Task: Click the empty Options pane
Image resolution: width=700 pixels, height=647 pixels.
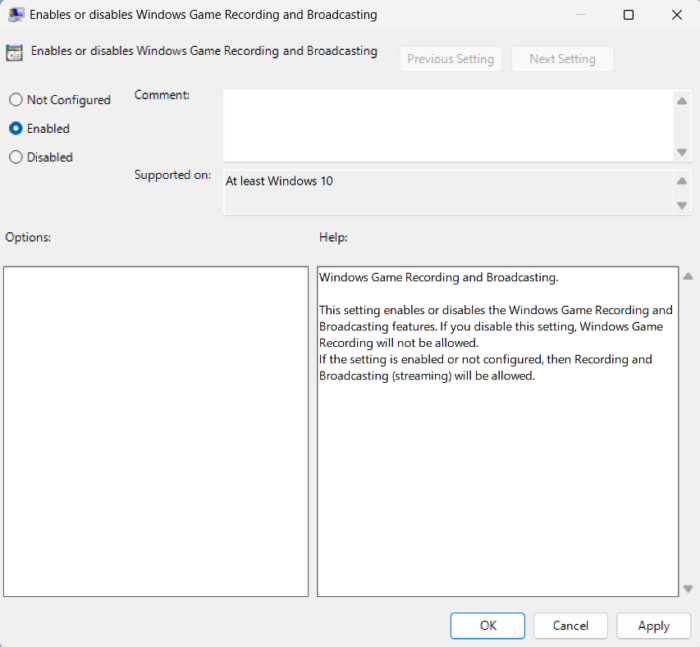Action: click(156, 431)
